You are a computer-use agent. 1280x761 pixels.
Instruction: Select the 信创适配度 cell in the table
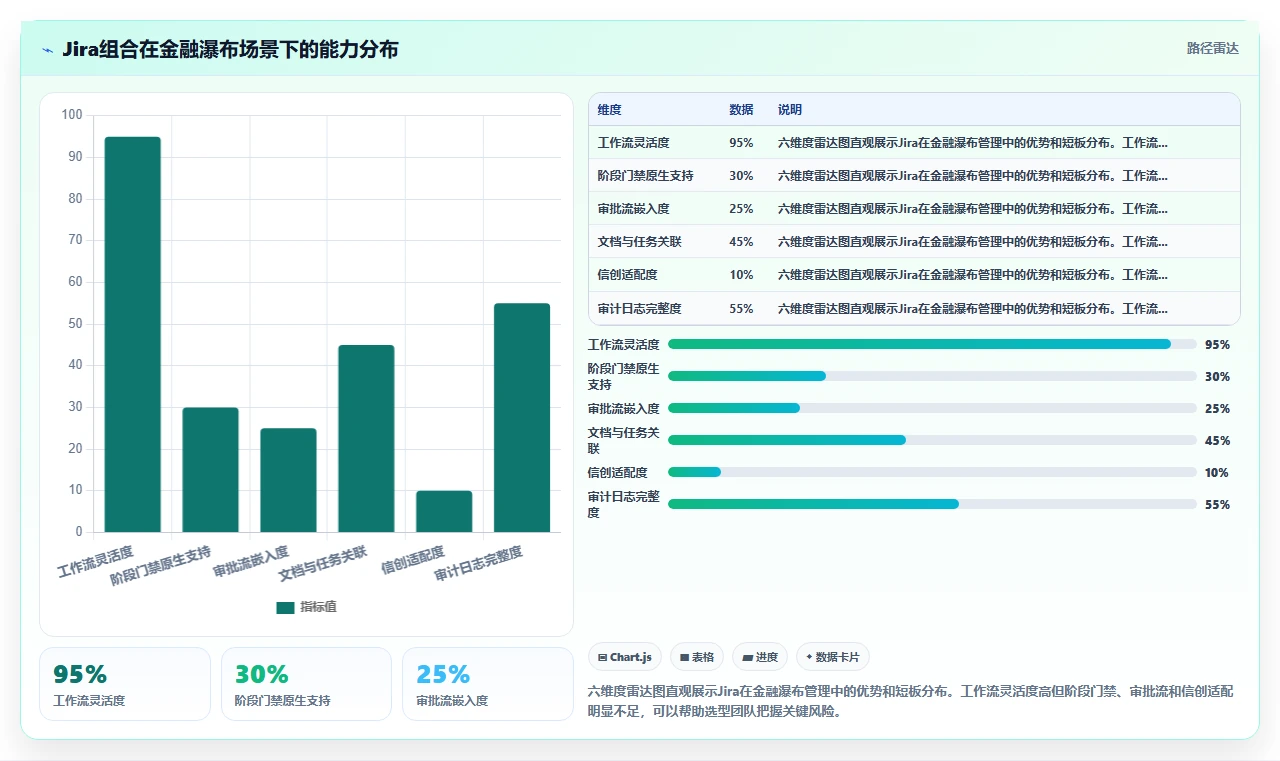655,275
